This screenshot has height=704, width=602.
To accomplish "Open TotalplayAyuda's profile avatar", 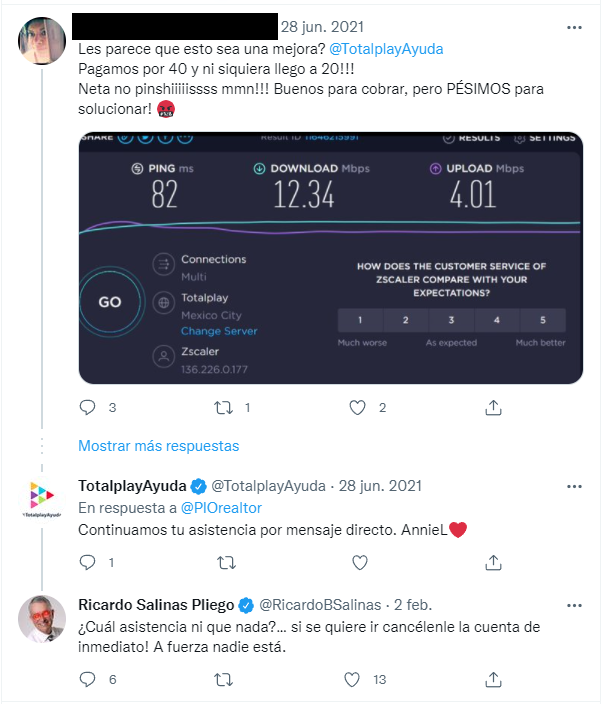I will 42,497.
